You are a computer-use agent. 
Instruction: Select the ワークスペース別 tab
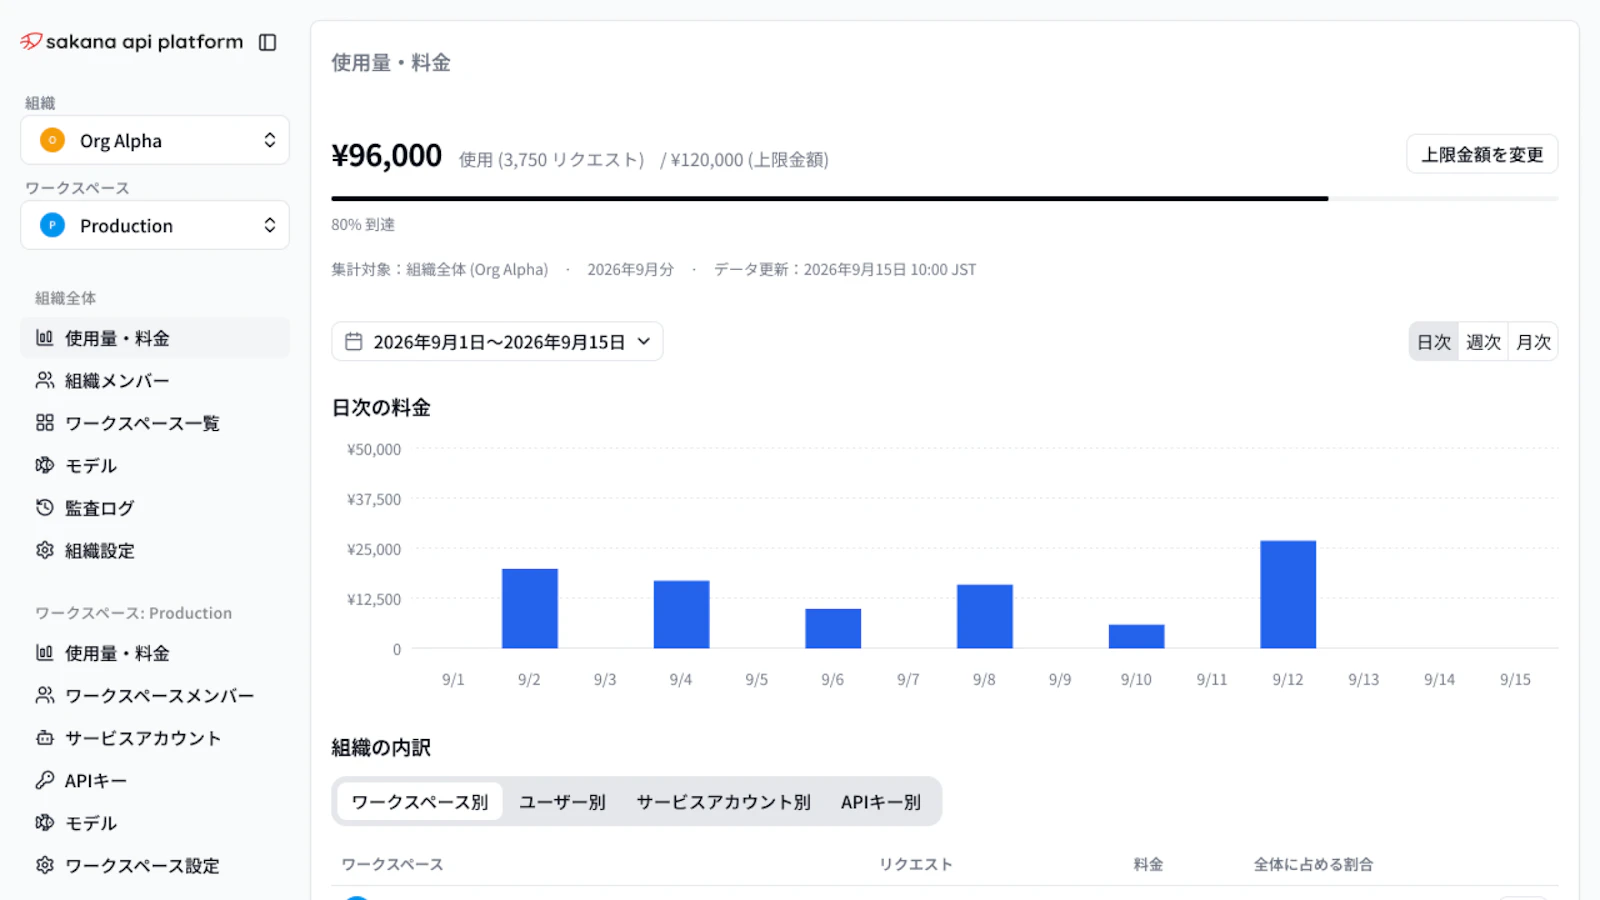420,802
